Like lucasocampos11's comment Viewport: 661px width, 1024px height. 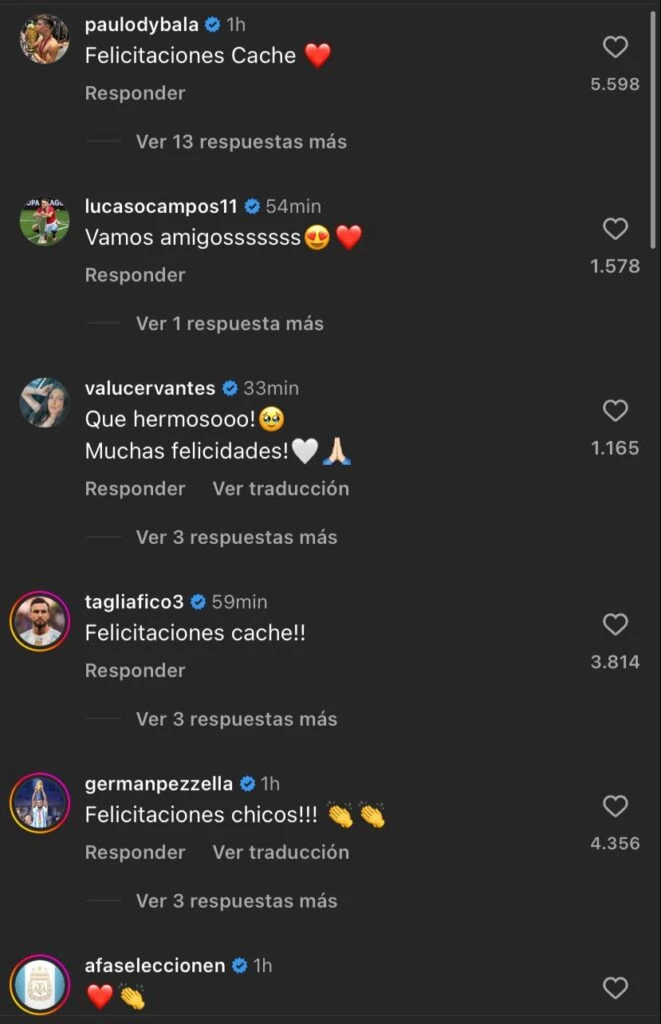tap(615, 229)
